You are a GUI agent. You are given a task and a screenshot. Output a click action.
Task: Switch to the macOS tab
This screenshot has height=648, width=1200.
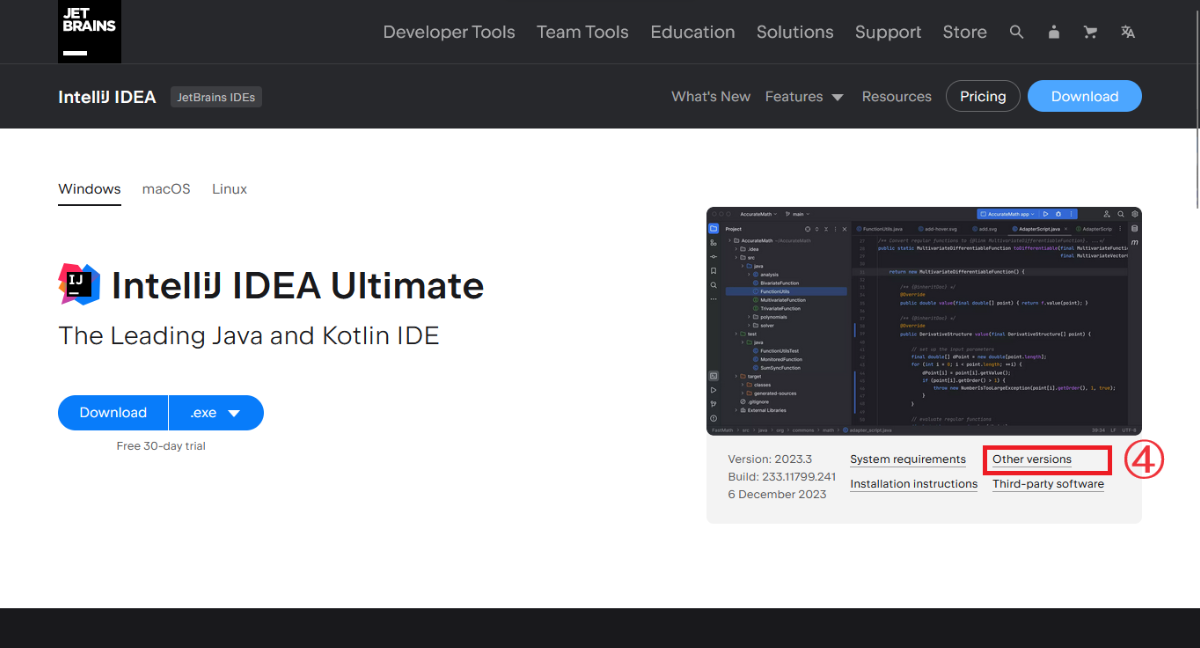(166, 189)
